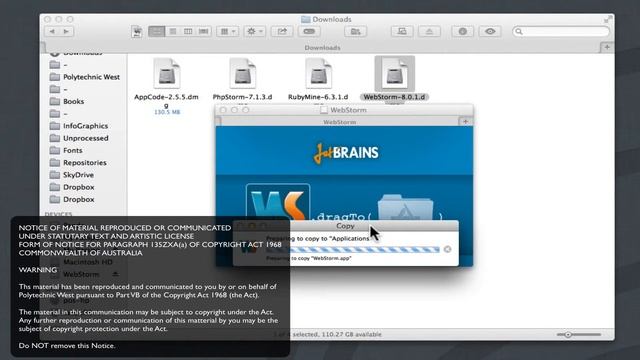Switch to list view
The height and width of the screenshot is (360, 640).
click(x=173, y=31)
